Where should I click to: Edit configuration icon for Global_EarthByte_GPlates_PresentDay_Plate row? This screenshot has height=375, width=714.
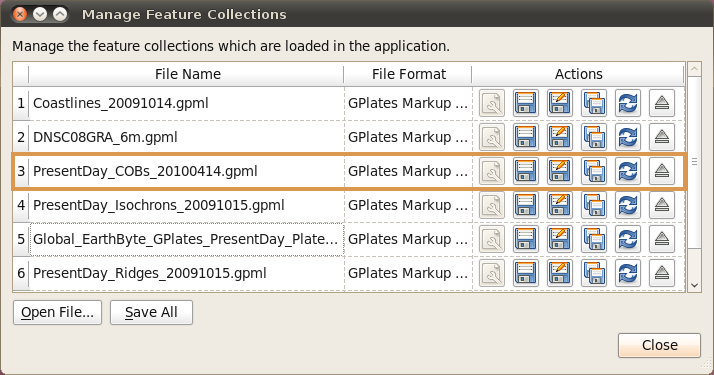click(x=492, y=239)
